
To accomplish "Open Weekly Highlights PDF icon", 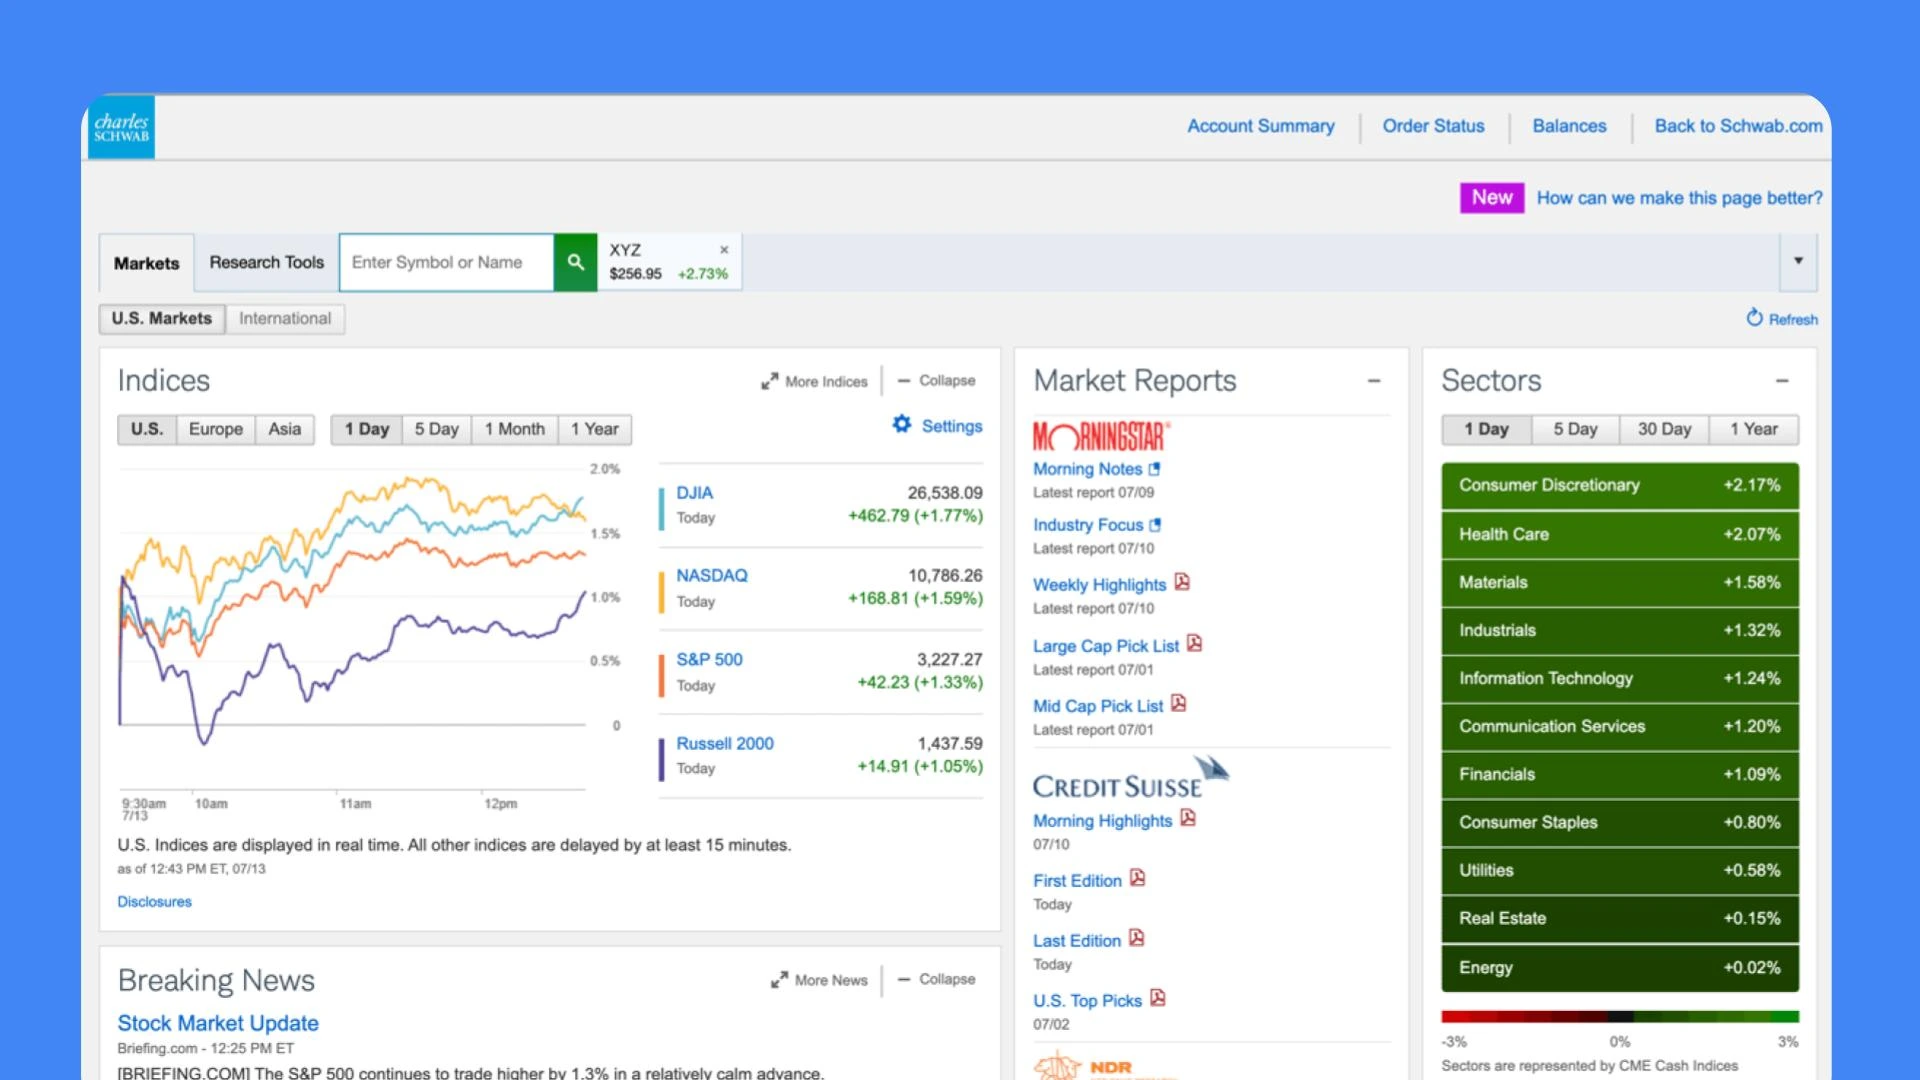I will pyautogui.click(x=1182, y=582).
